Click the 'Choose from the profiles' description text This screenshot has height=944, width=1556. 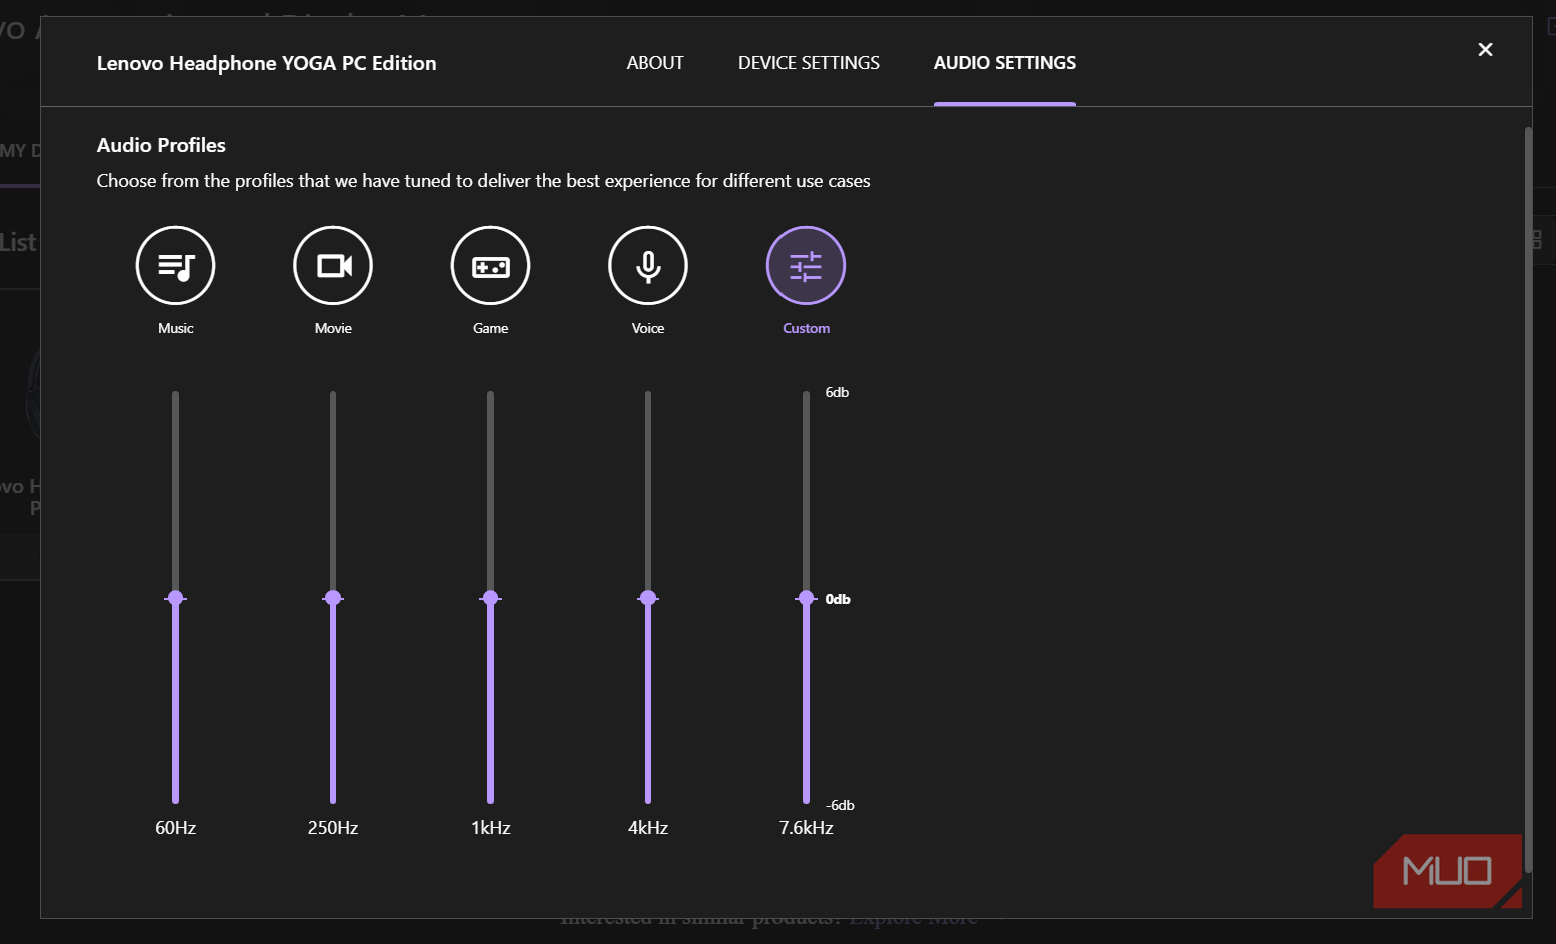pos(484,181)
